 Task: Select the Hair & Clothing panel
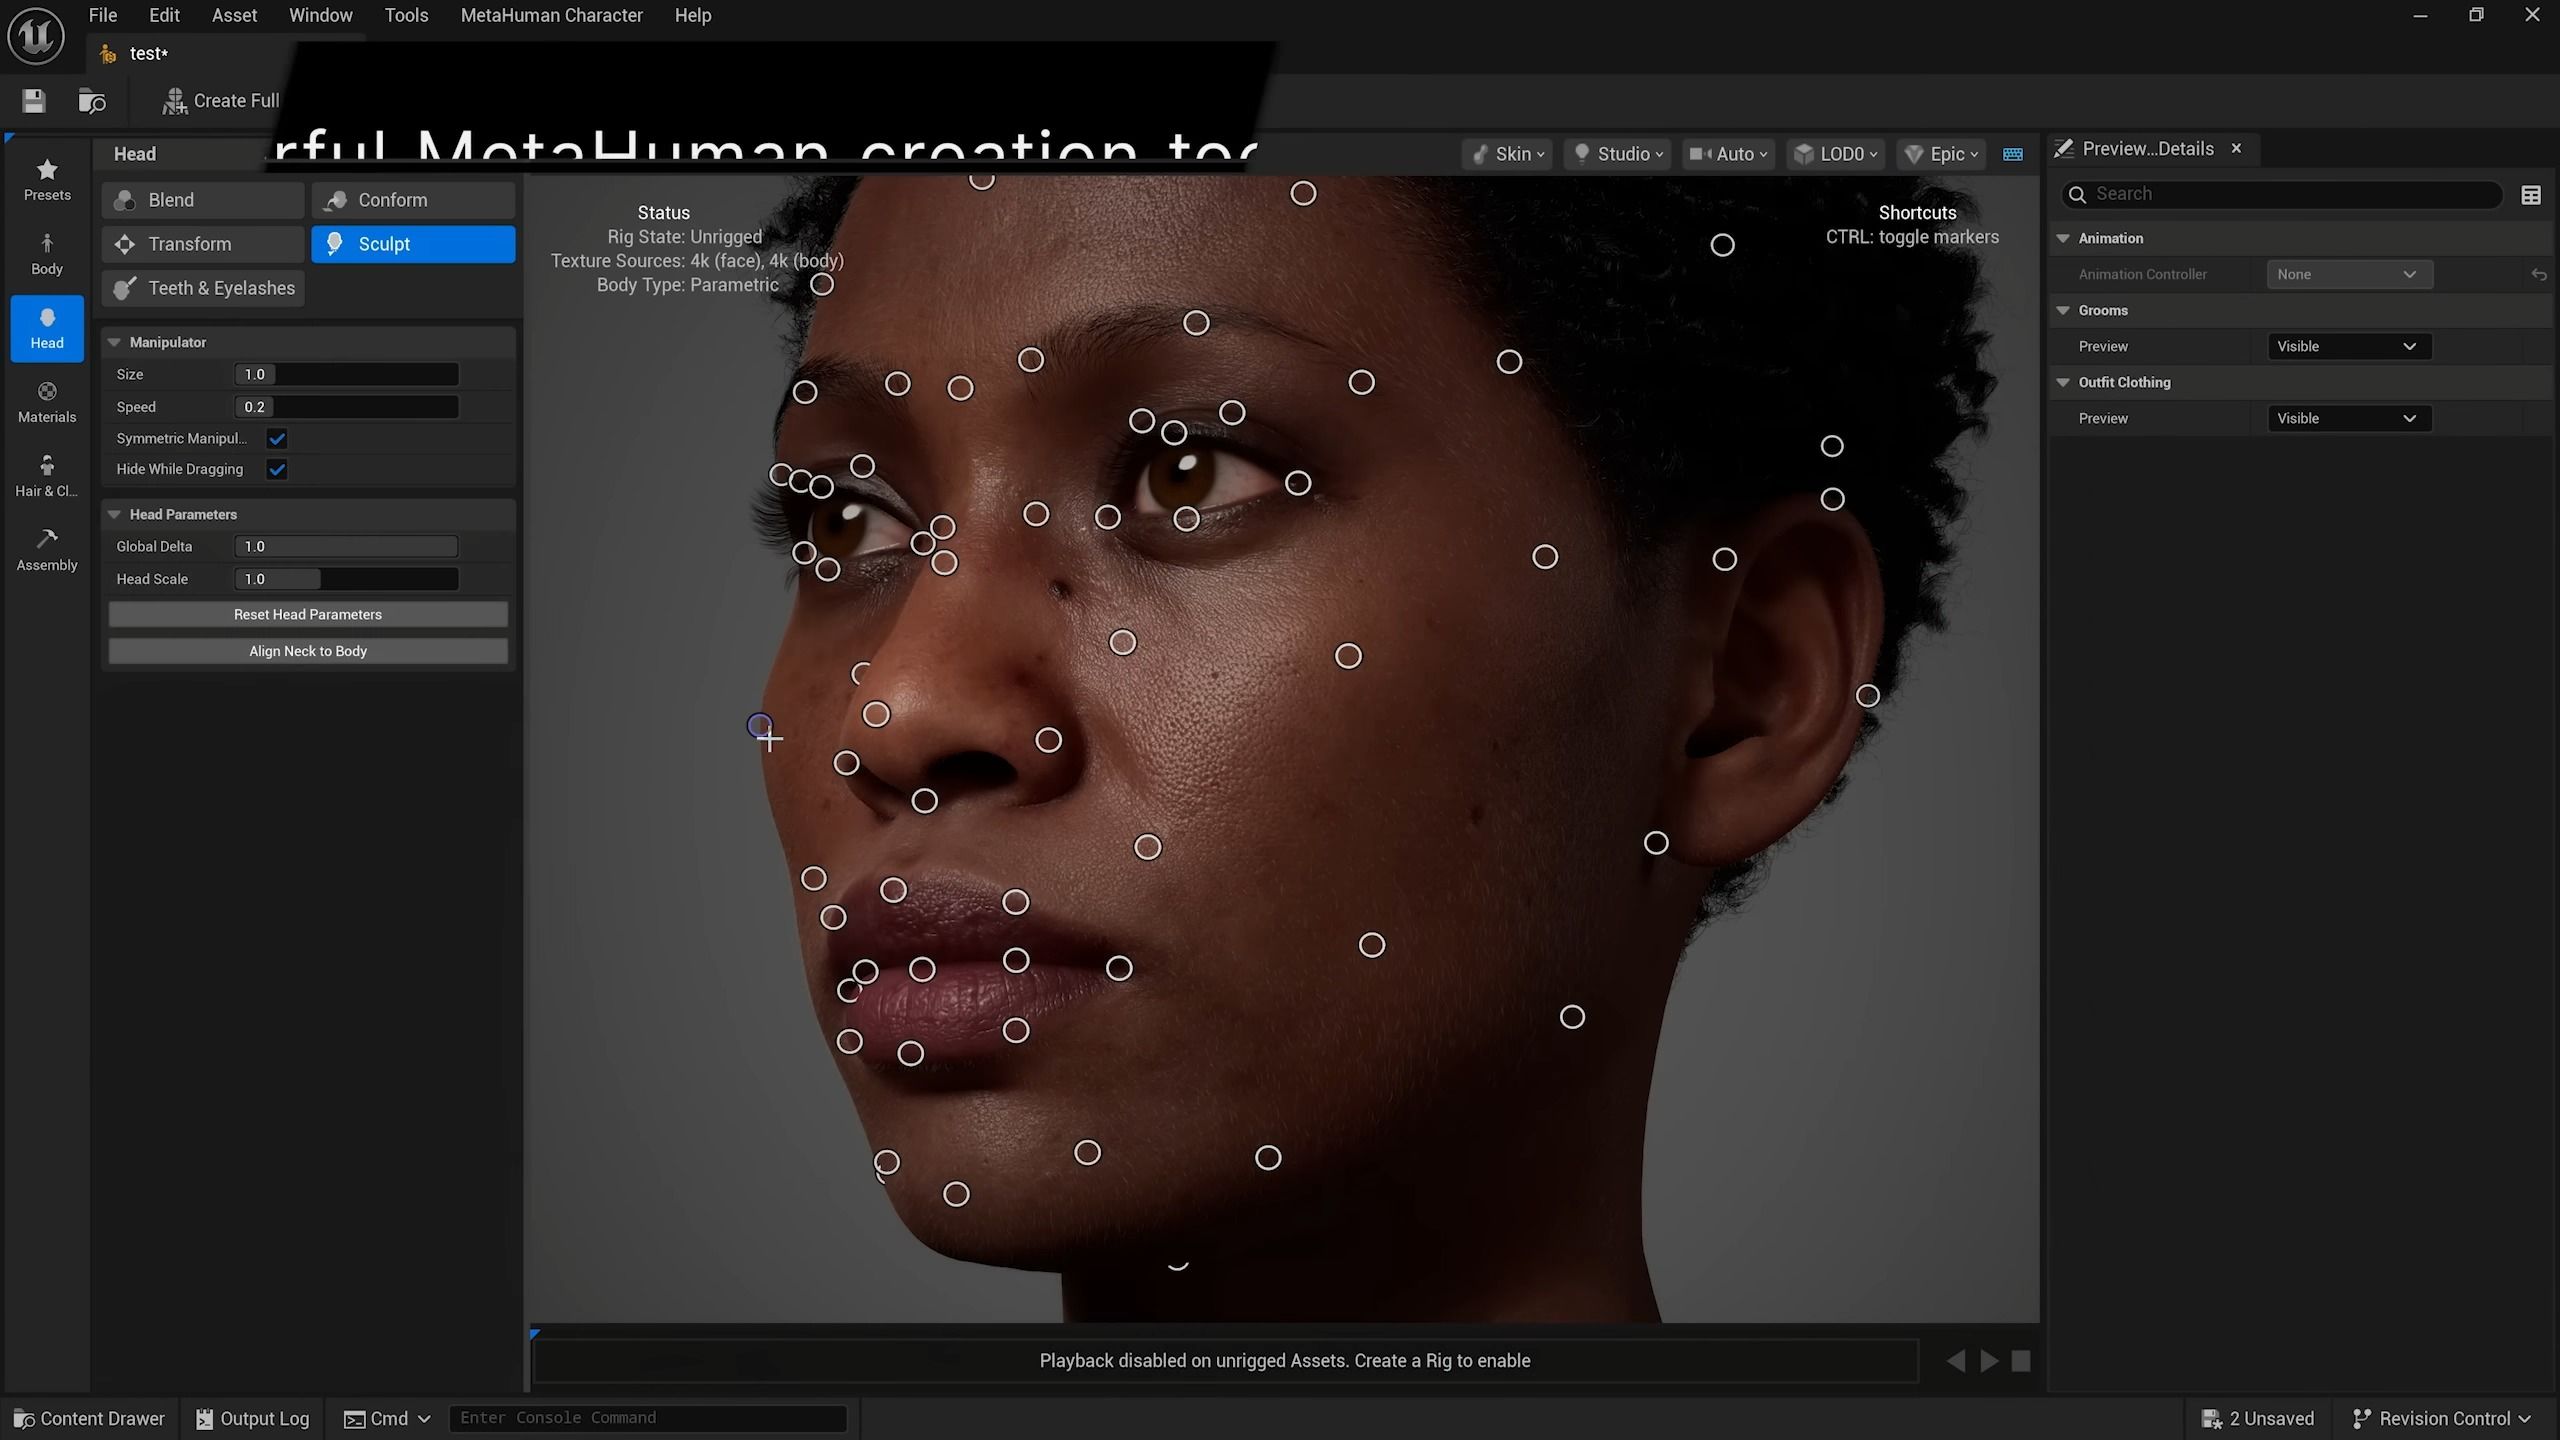[46, 475]
